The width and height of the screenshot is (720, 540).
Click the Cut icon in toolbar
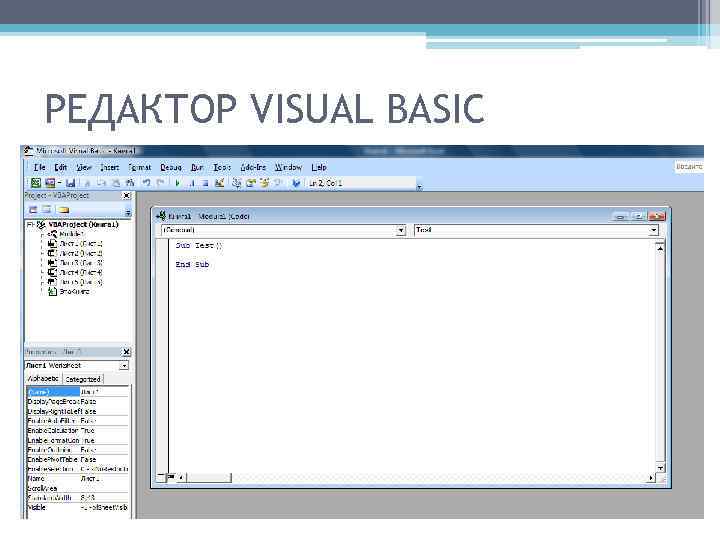pos(87,183)
